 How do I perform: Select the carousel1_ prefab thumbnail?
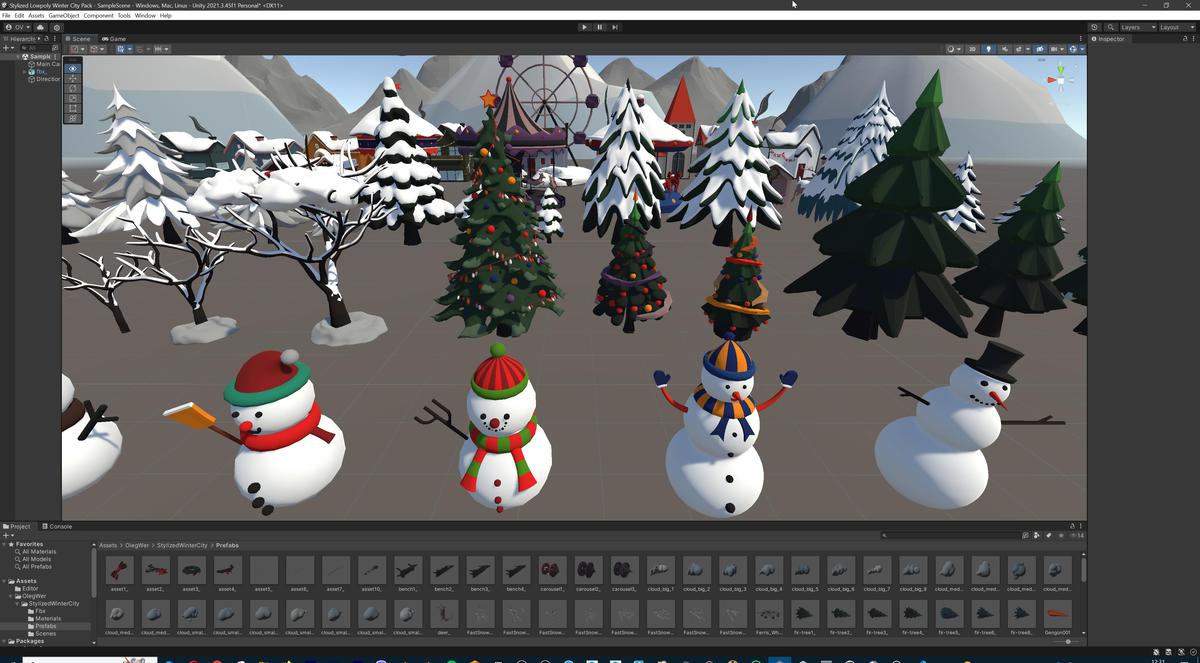pyautogui.click(x=552, y=573)
